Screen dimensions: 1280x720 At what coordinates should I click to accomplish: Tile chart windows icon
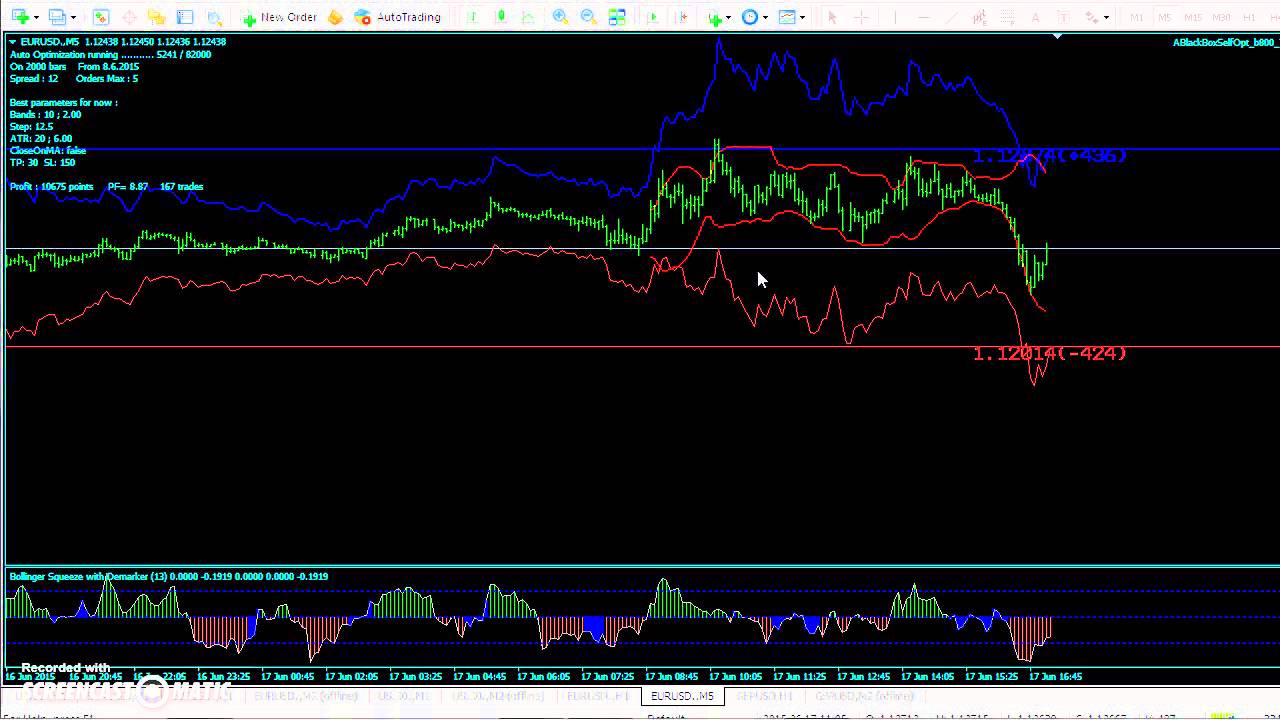point(617,17)
